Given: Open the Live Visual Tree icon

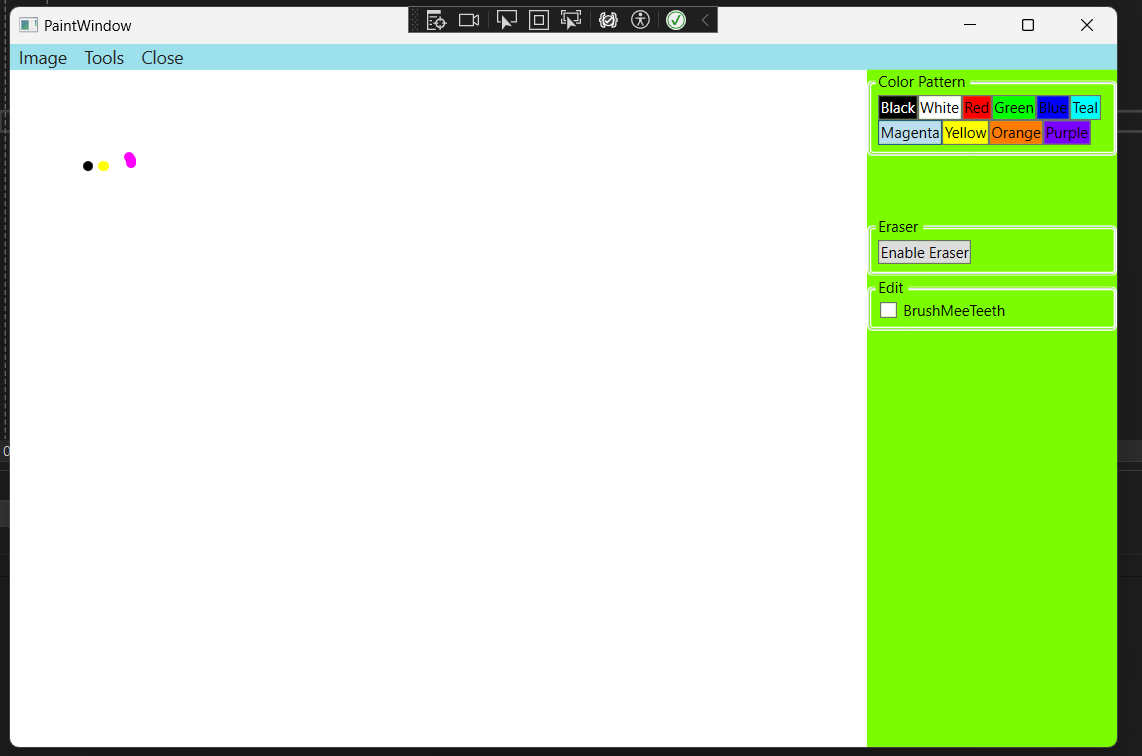Looking at the screenshot, I should click(x=436, y=20).
